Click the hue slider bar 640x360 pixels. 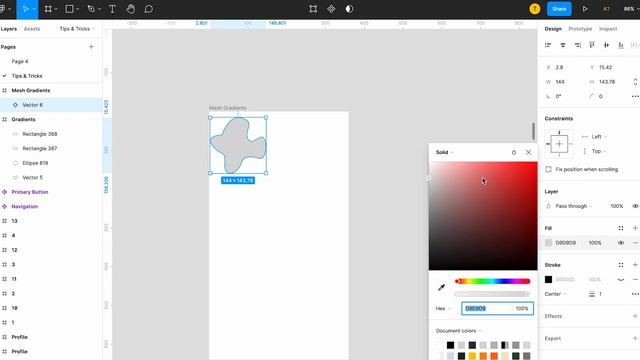click(492, 281)
